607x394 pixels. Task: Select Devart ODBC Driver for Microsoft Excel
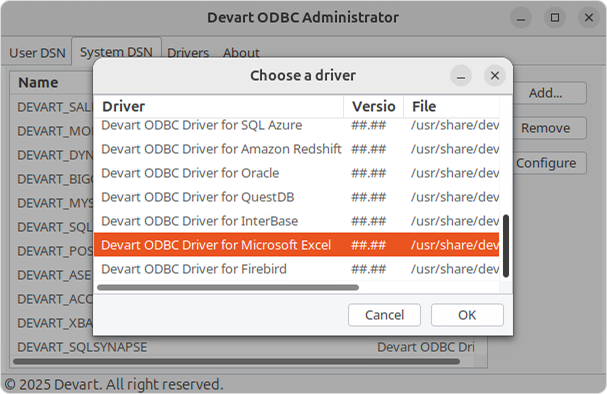297,245
